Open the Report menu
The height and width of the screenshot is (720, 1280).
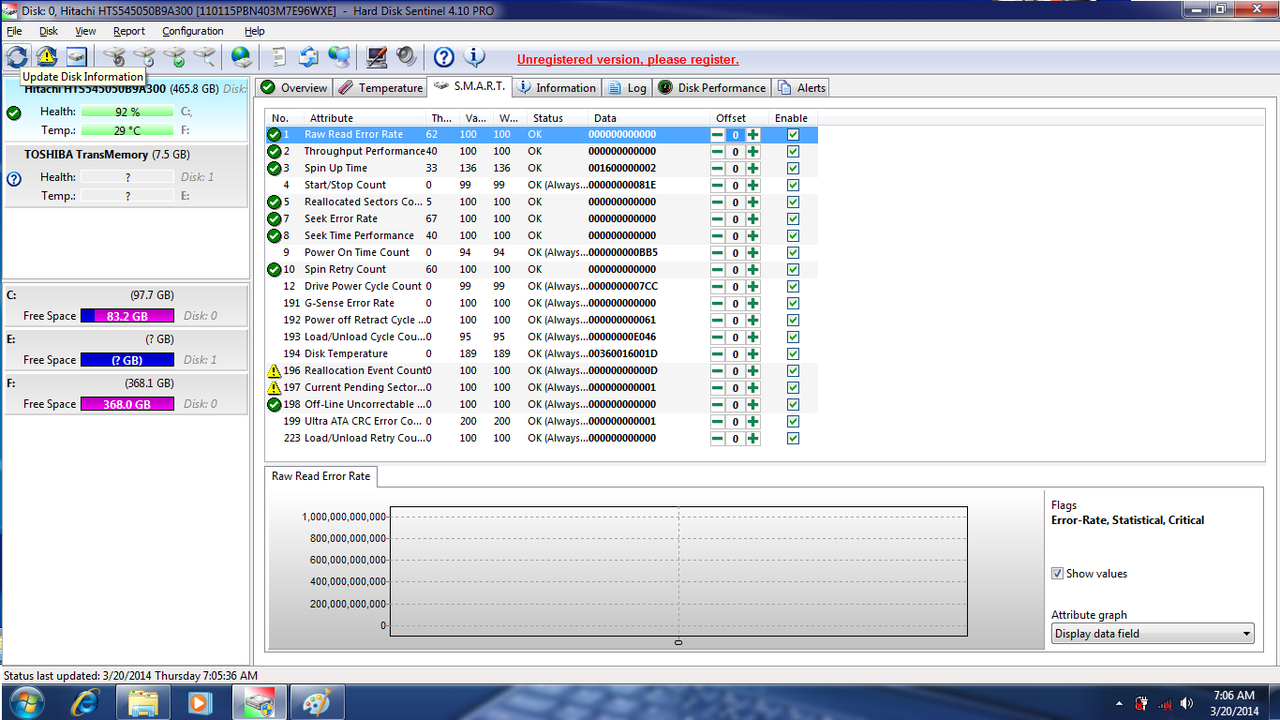[129, 32]
